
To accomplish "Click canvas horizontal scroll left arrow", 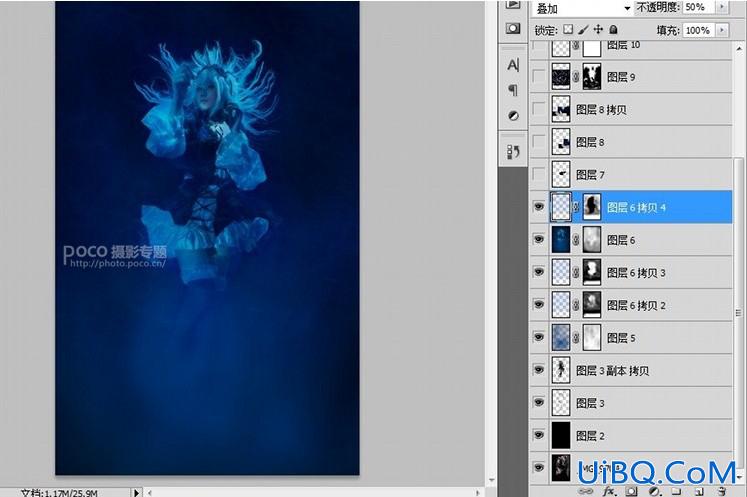I will click(x=150, y=493).
